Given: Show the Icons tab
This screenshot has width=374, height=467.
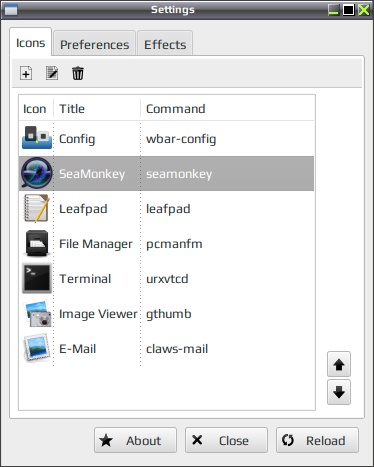Looking at the screenshot, I should click(30, 42).
